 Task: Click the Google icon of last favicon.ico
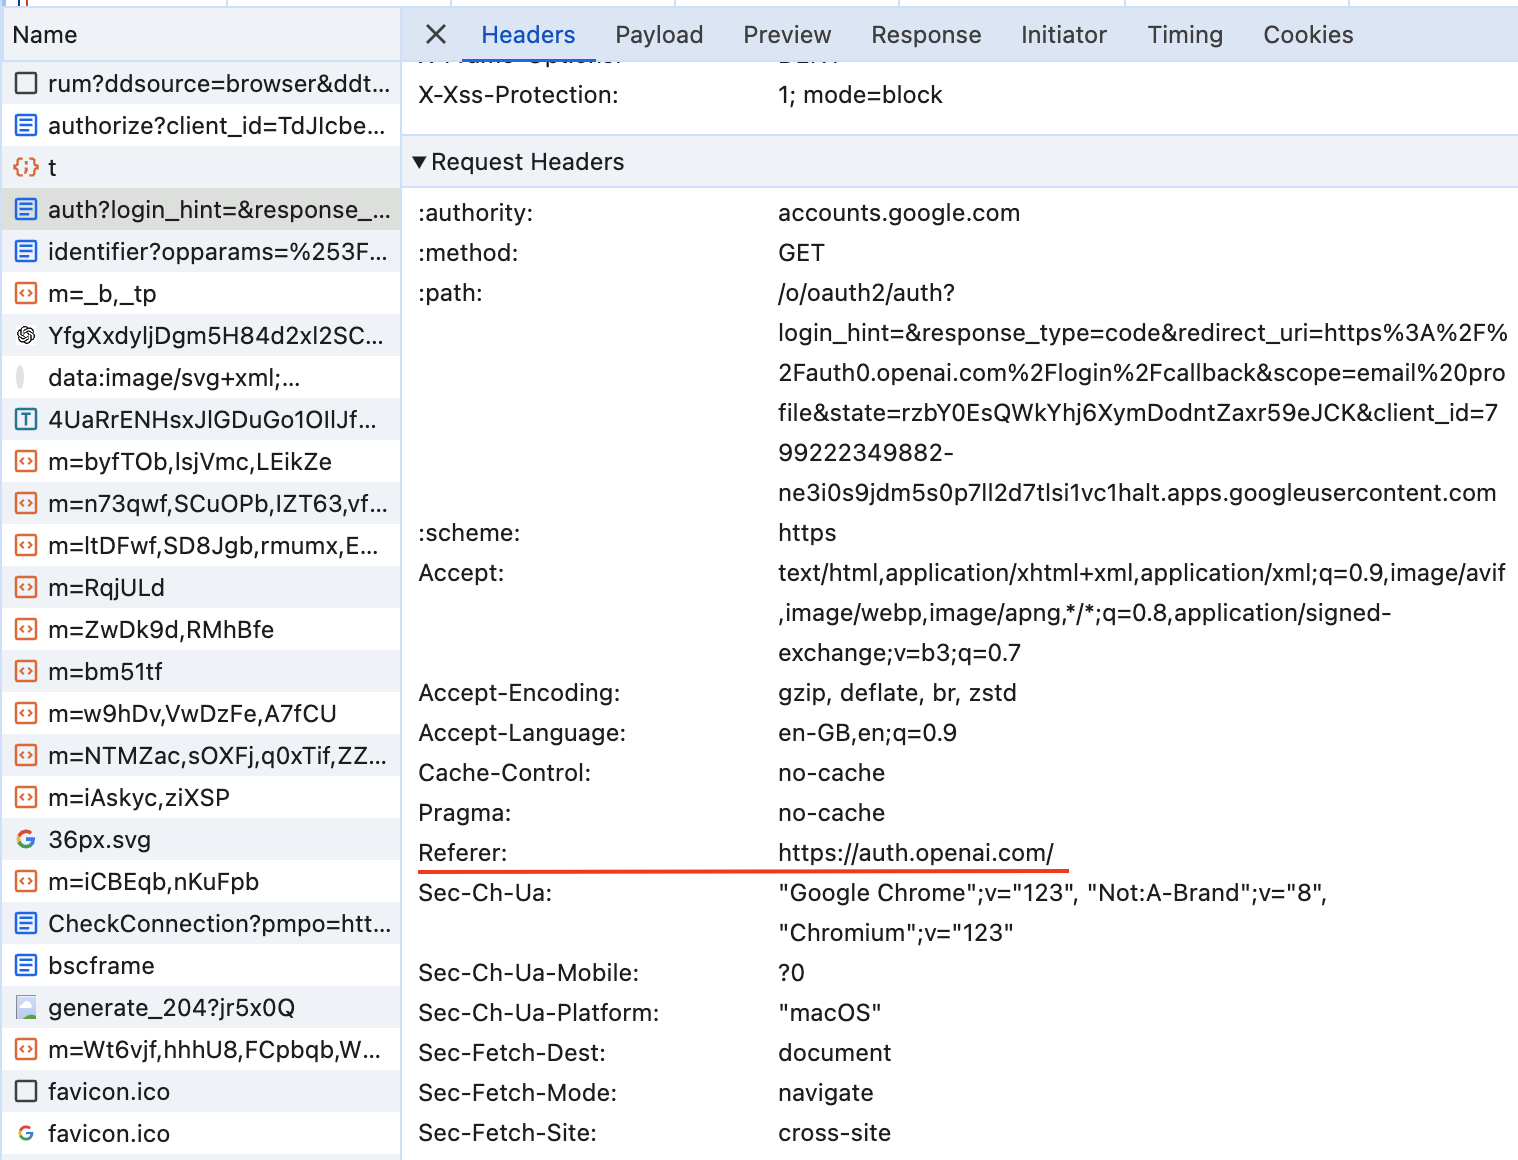[x=26, y=1134]
